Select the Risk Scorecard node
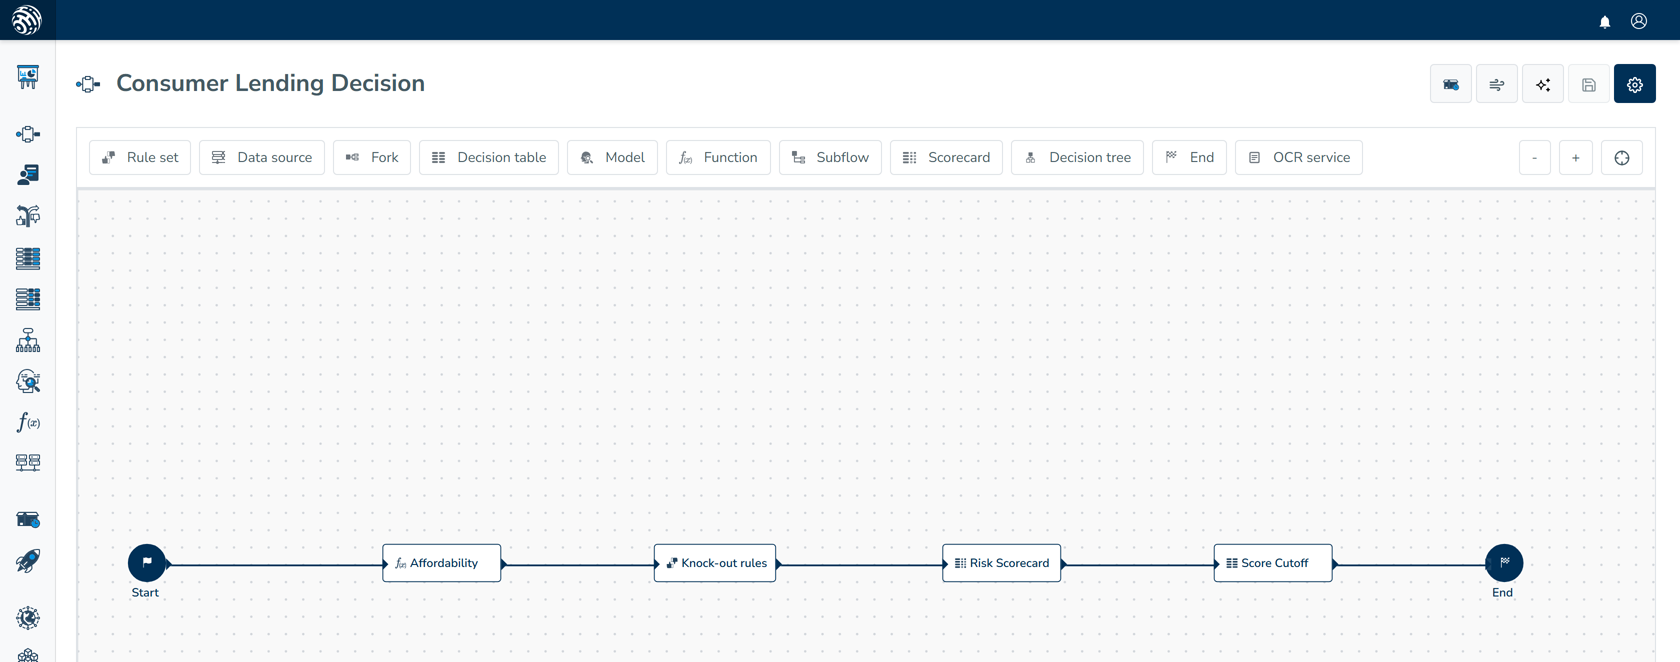Image resolution: width=1680 pixels, height=662 pixels. click(1002, 563)
